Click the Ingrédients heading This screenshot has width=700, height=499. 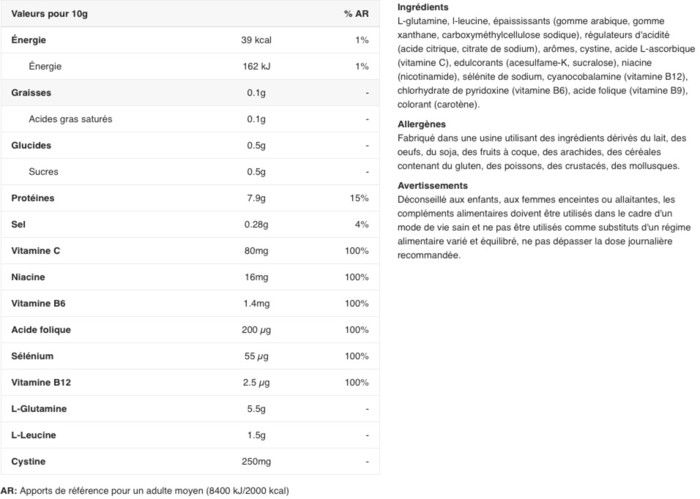tap(422, 7)
